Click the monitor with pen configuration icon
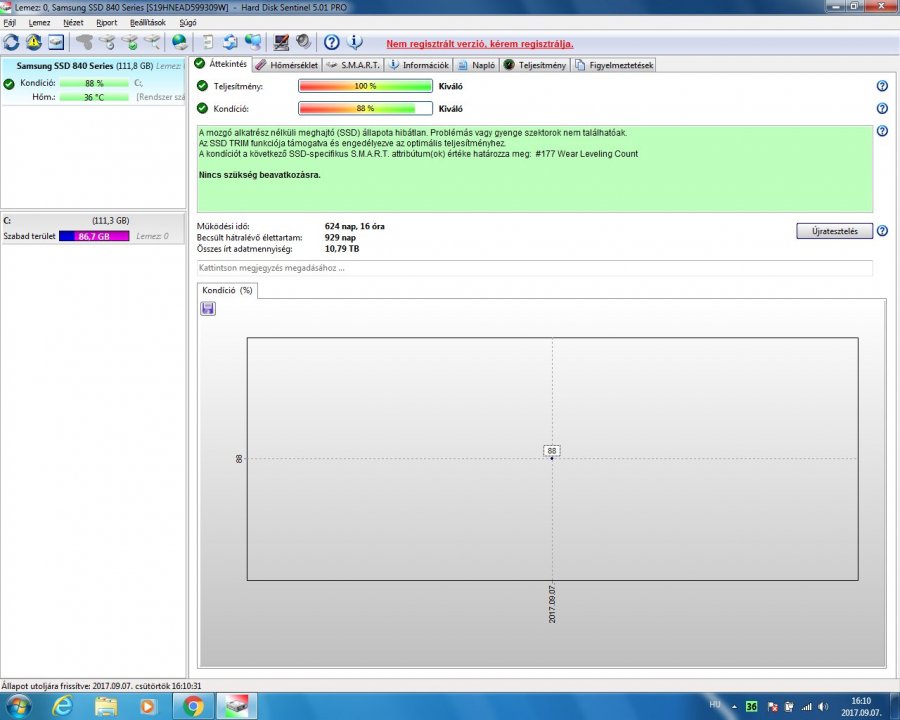This screenshot has width=900, height=720. coord(281,42)
